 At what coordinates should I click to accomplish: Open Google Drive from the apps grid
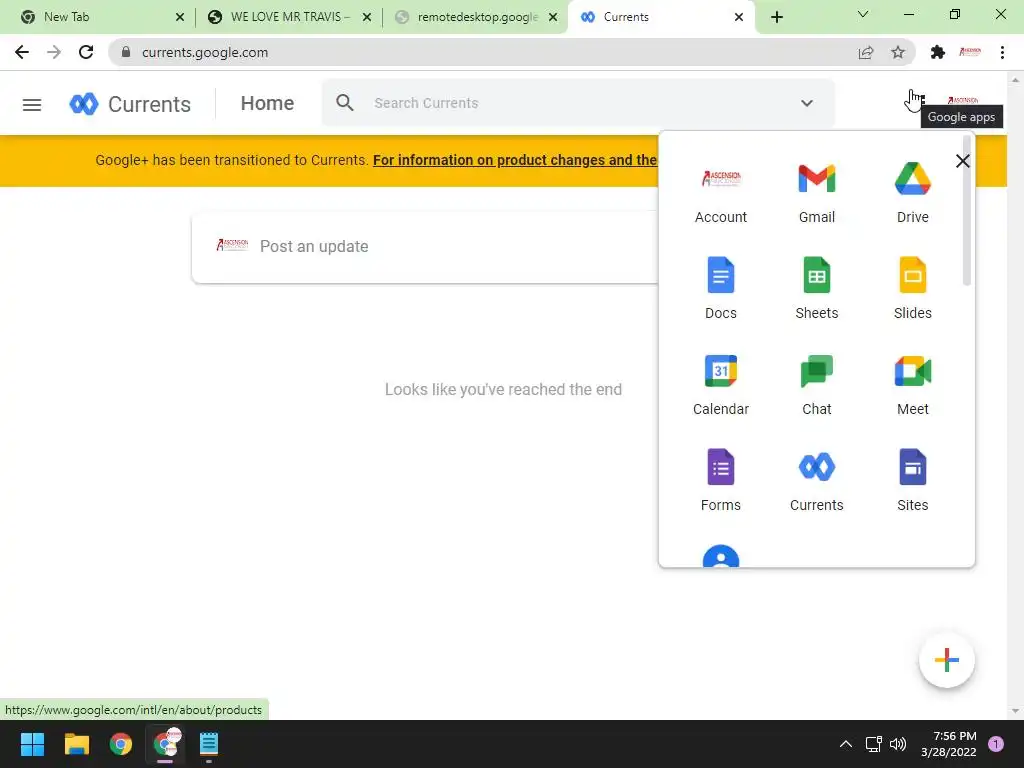point(912,193)
